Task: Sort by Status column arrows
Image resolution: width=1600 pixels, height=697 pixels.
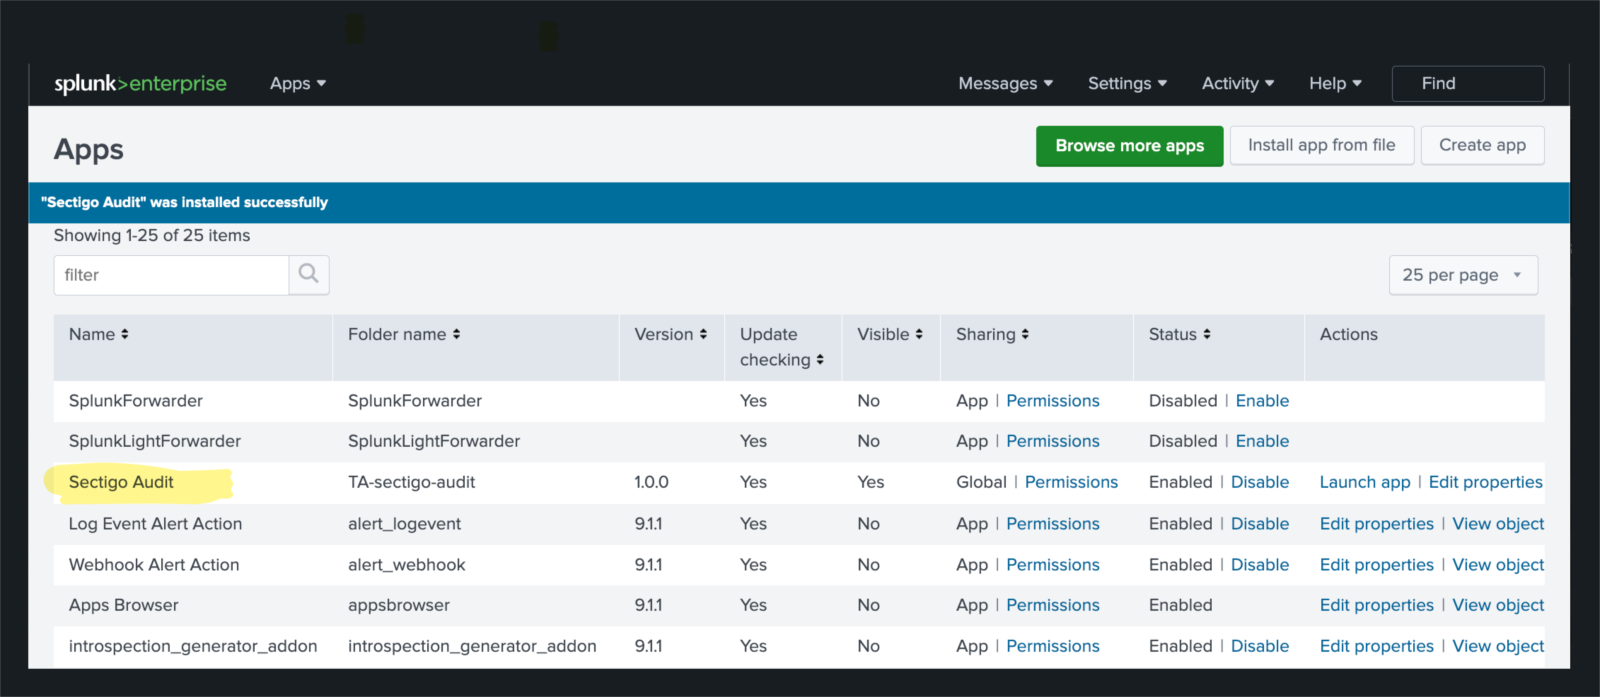Action: coord(1207,334)
